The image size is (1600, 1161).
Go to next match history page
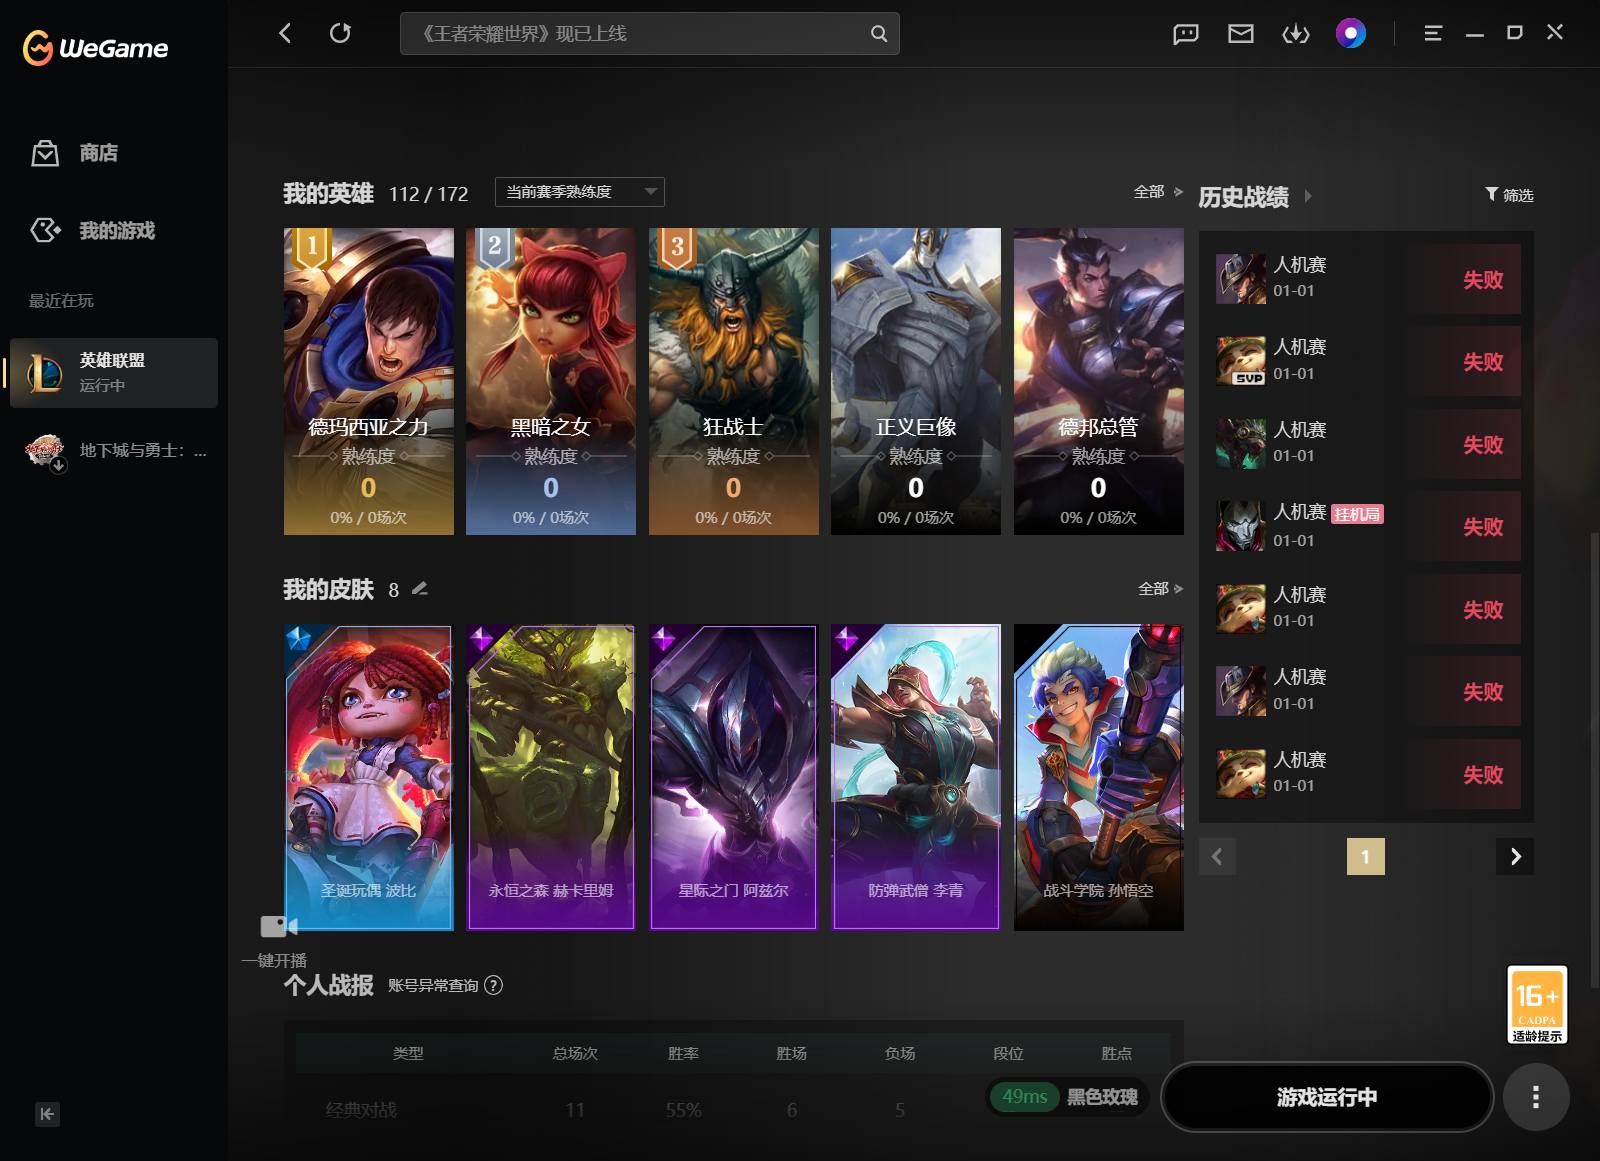1515,856
